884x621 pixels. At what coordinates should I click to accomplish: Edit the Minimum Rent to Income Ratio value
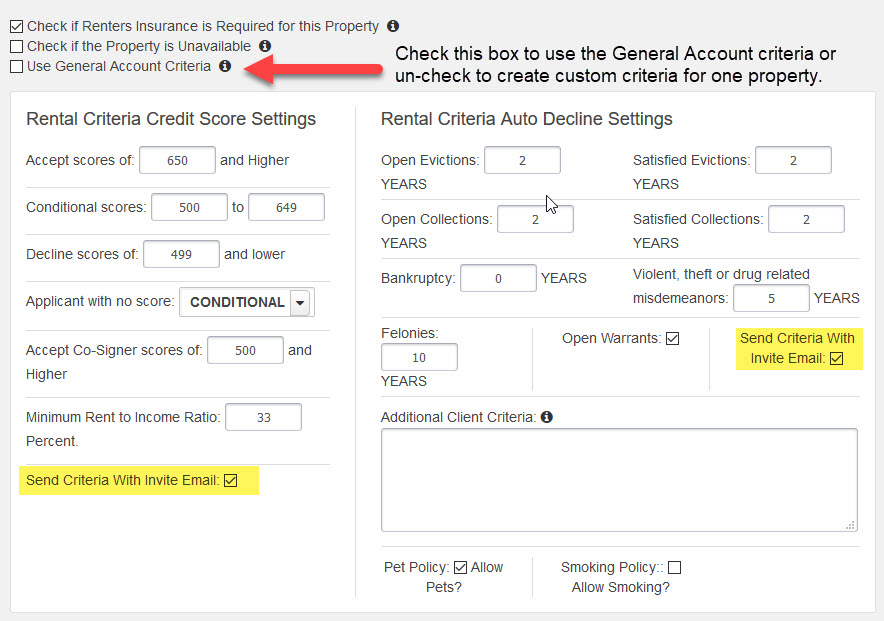[x=263, y=417]
